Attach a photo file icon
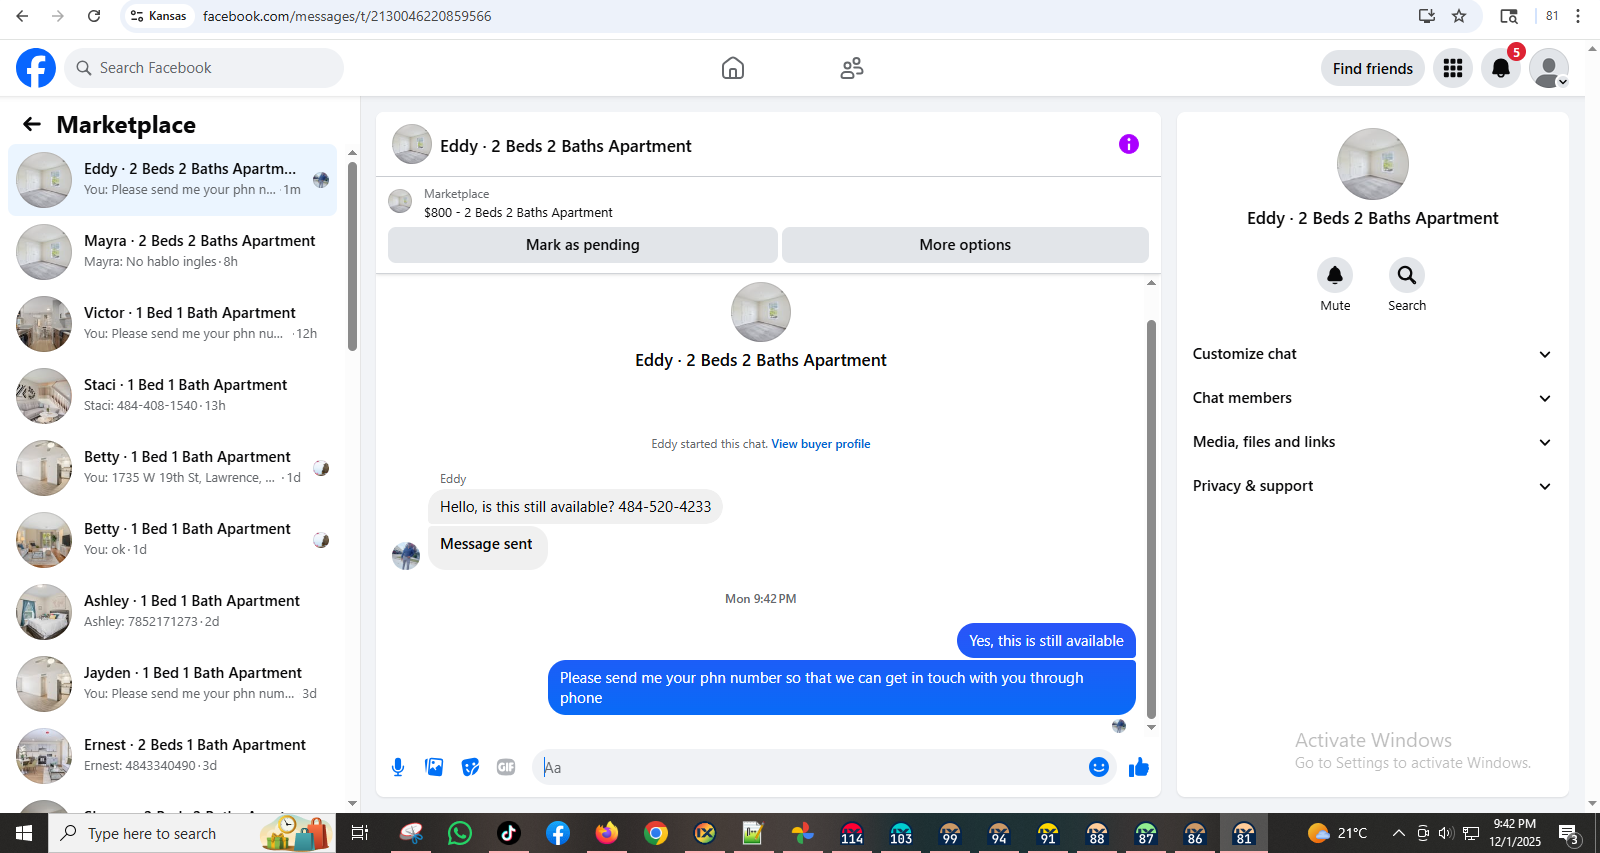 pos(434,767)
